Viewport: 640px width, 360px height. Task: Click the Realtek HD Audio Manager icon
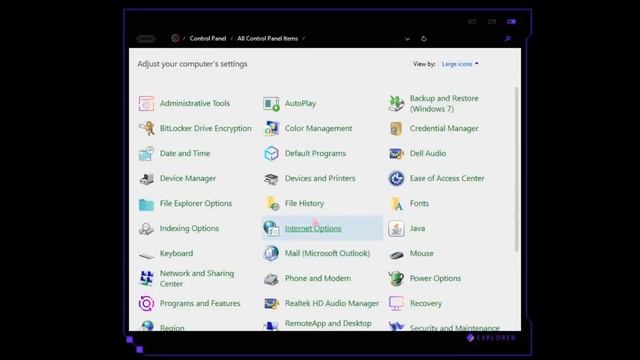click(271, 304)
